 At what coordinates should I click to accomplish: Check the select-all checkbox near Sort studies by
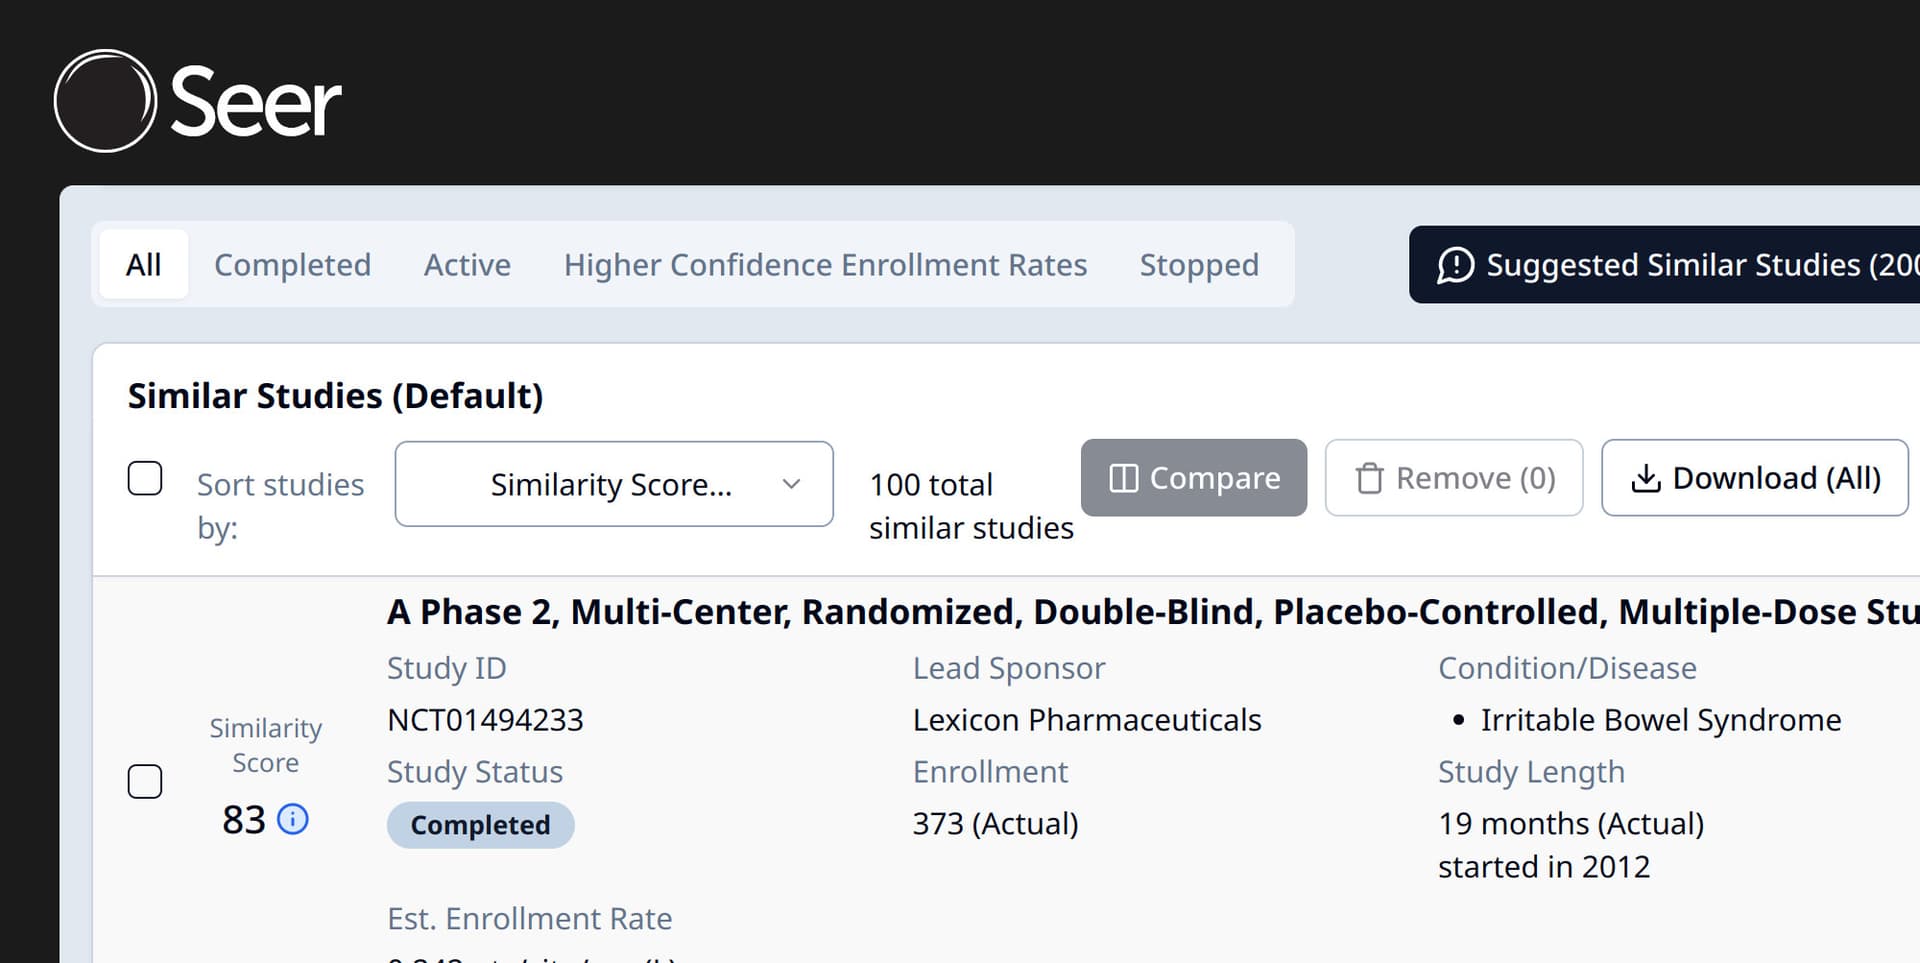tap(145, 478)
